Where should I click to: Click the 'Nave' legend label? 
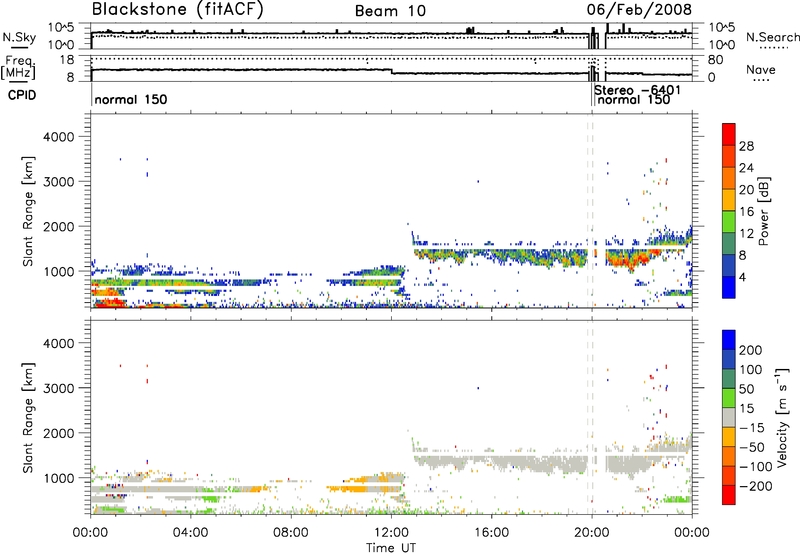coord(761,70)
